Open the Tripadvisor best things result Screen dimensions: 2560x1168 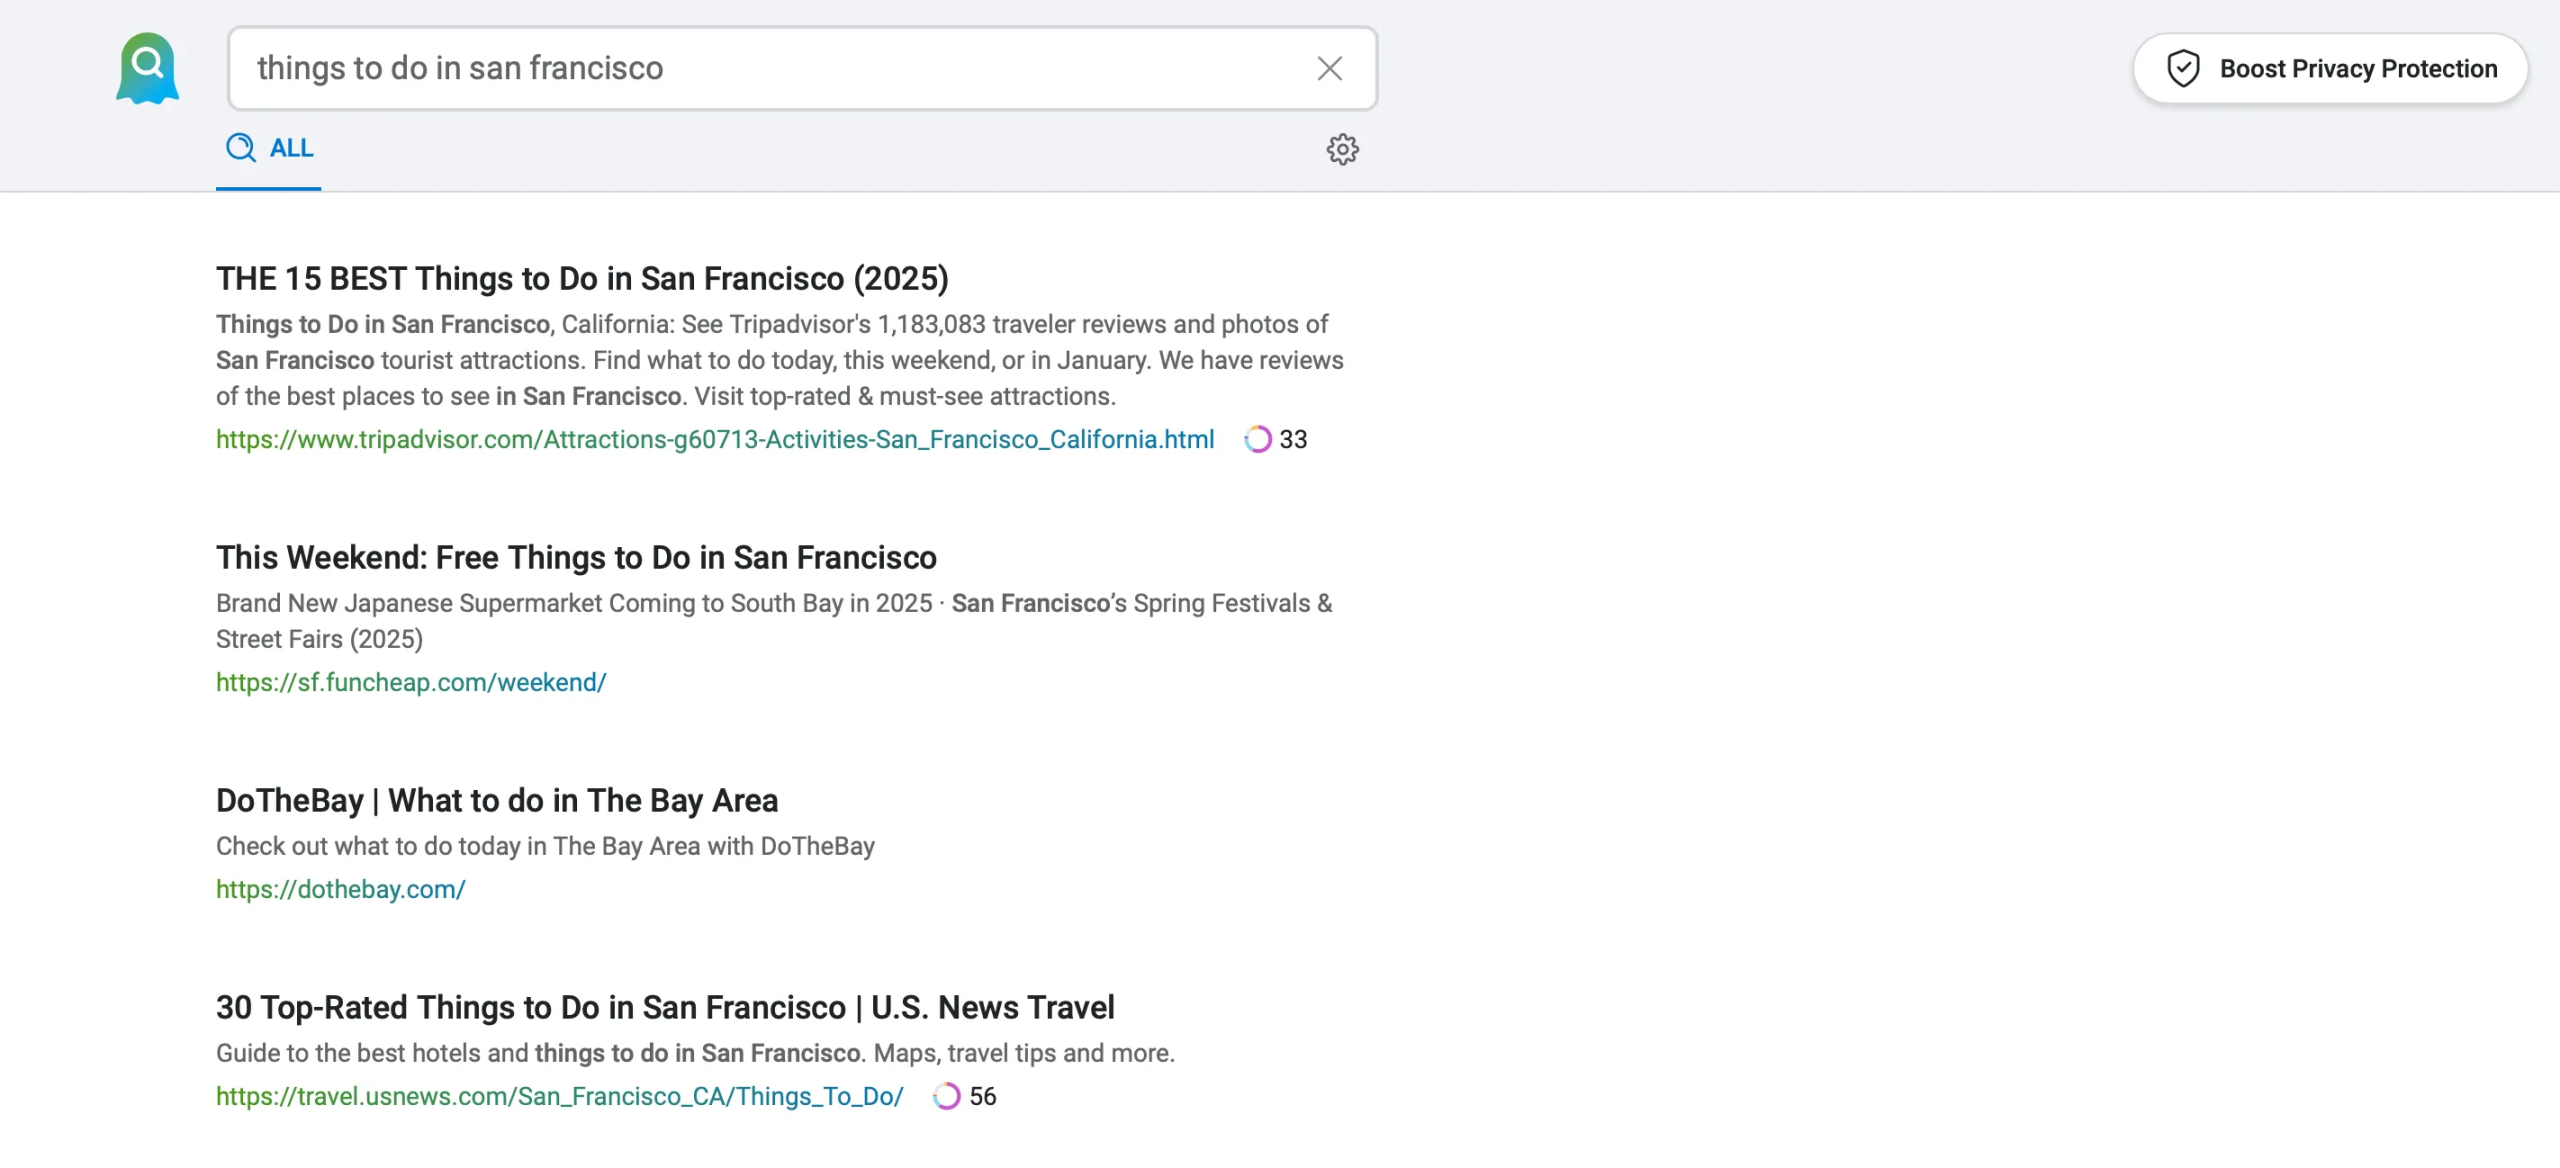[581, 279]
